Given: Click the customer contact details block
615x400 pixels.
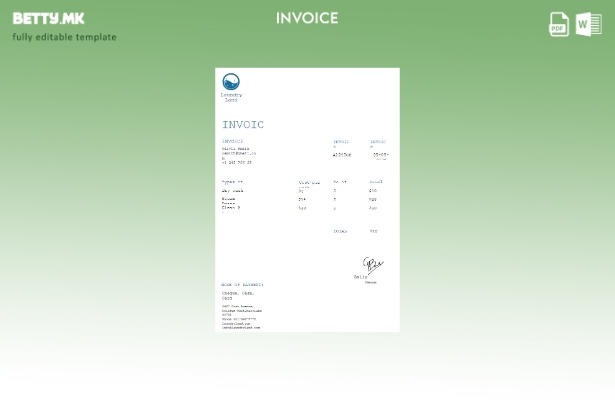Looking at the screenshot, I should click(x=238, y=153).
